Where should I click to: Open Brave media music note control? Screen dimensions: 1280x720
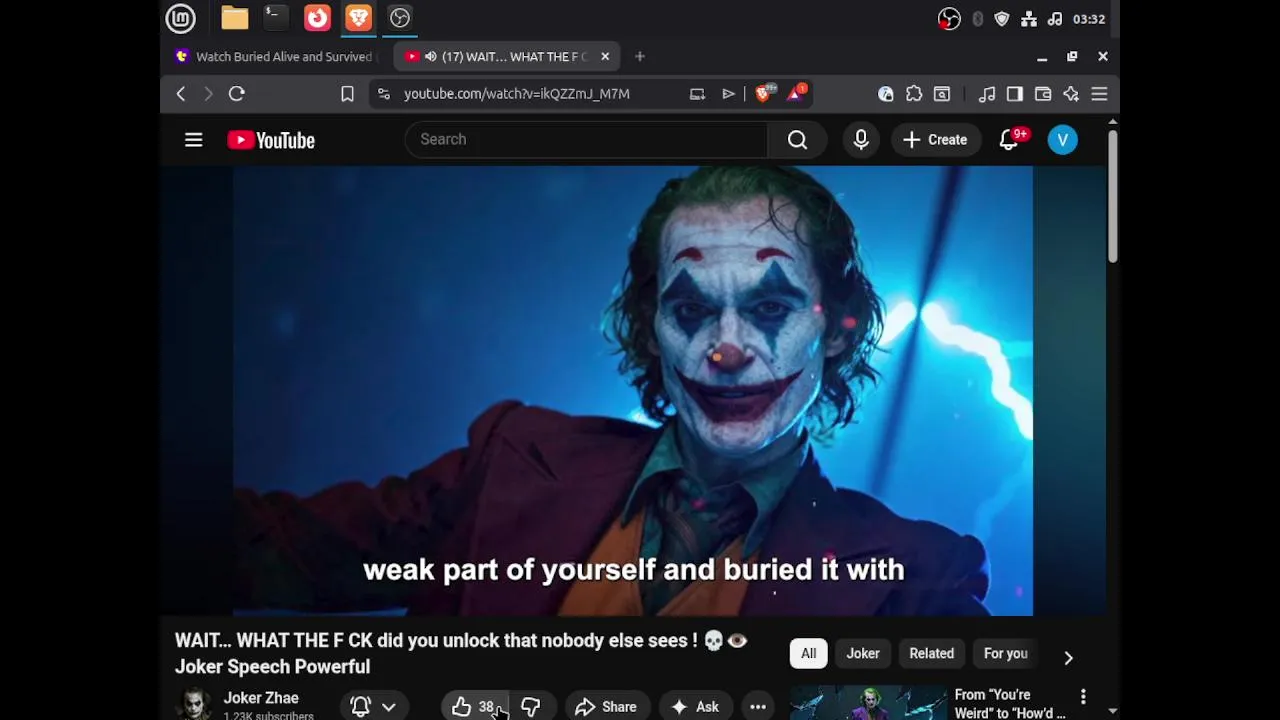click(x=987, y=93)
